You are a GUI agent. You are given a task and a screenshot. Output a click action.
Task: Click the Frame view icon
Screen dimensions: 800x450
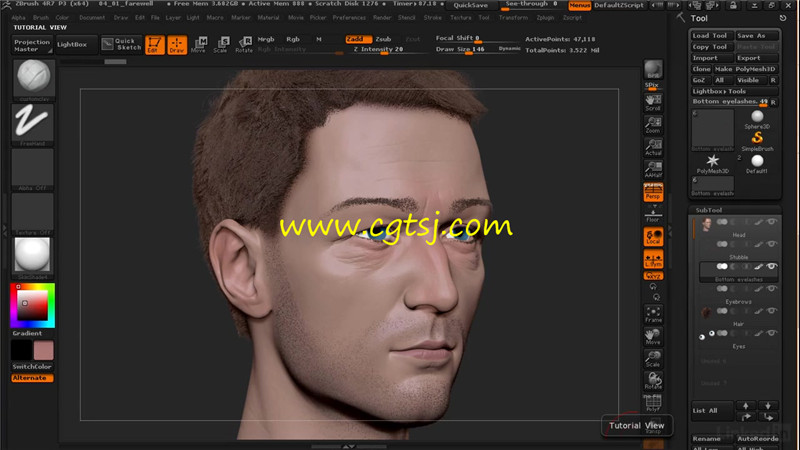653,314
